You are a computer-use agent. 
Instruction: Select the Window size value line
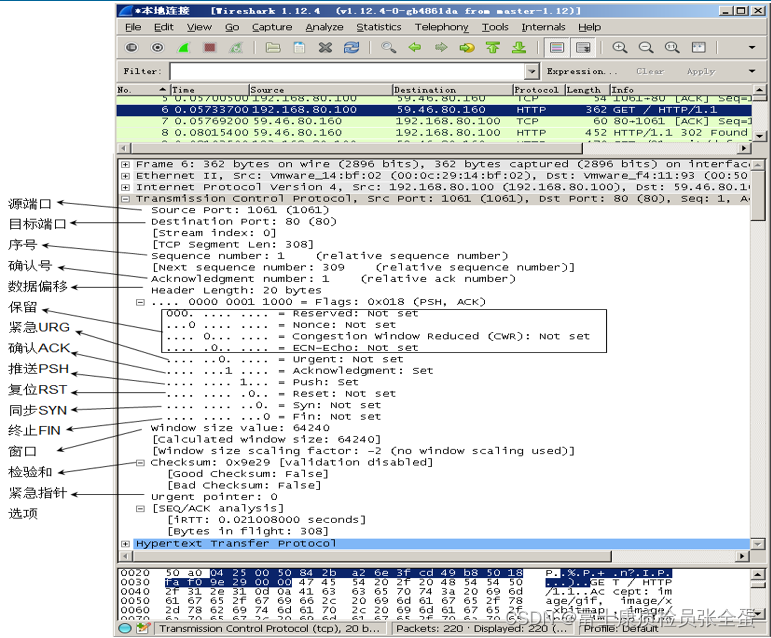click(x=240, y=428)
